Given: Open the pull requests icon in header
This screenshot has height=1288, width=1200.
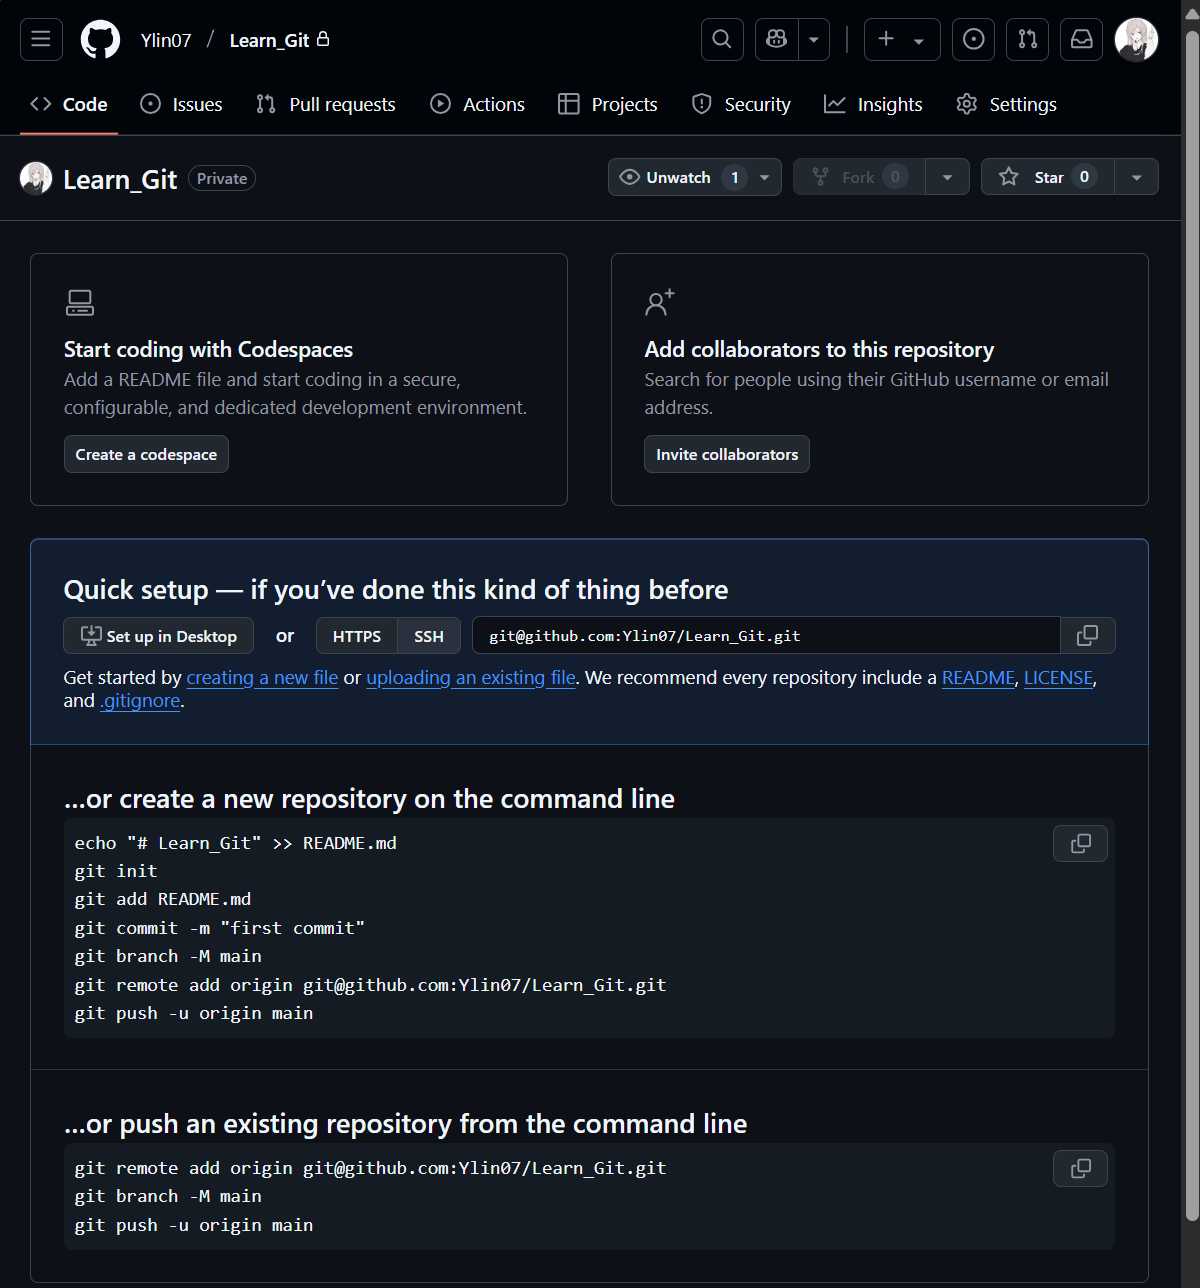Looking at the screenshot, I should click(1028, 39).
